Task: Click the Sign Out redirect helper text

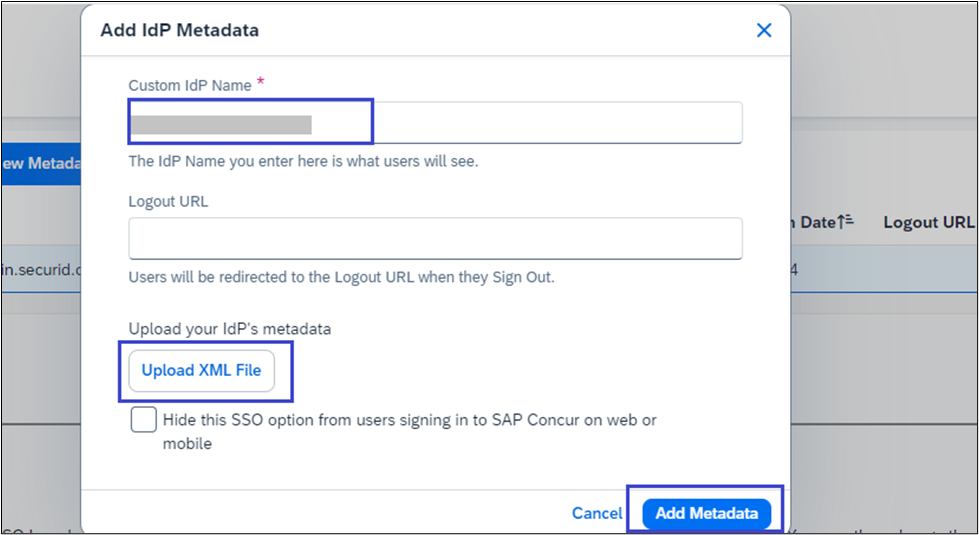Action: tap(341, 277)
